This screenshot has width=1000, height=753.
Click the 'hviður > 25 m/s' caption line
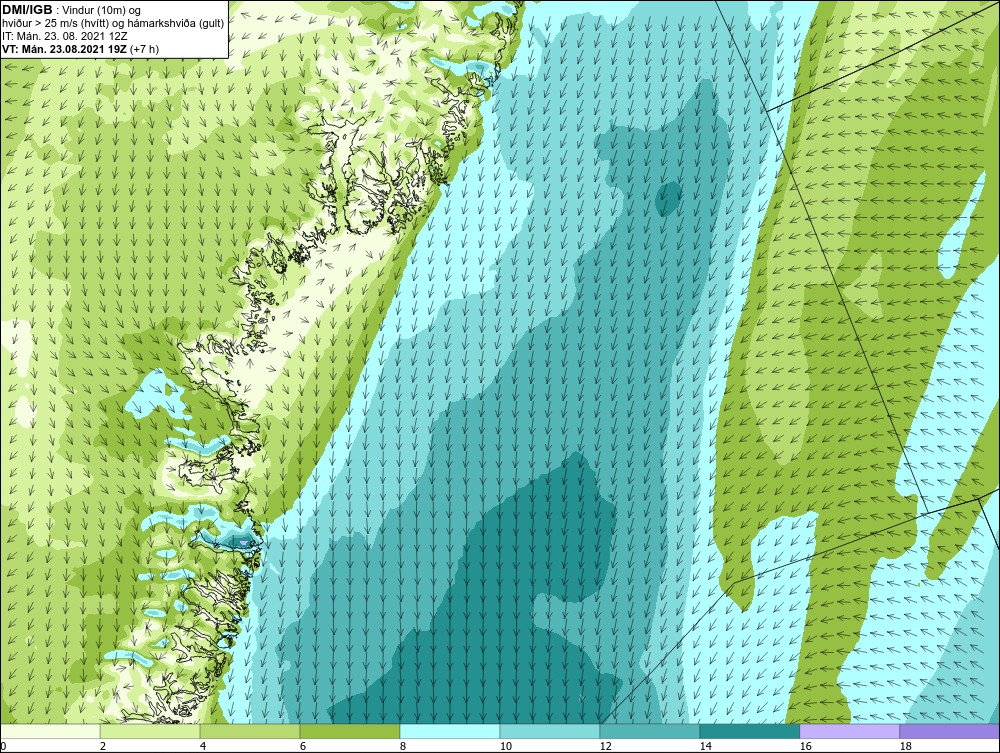(112, 23)
